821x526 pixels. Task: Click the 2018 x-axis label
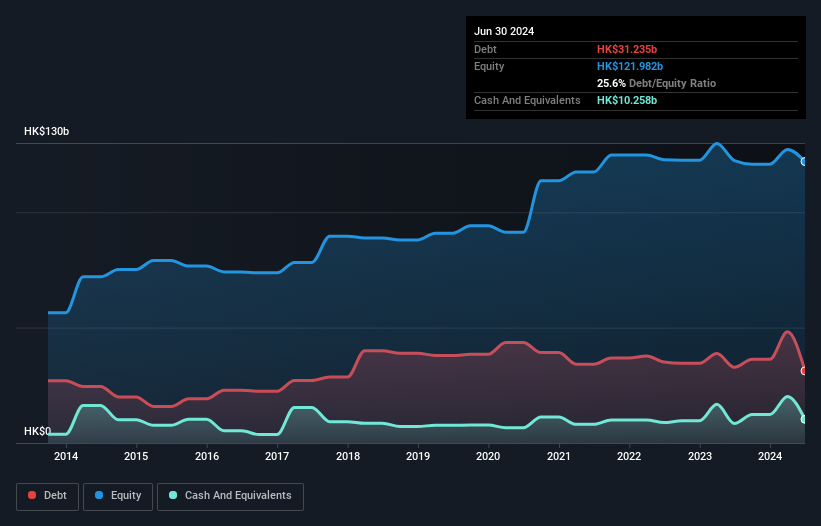(348, 456)
